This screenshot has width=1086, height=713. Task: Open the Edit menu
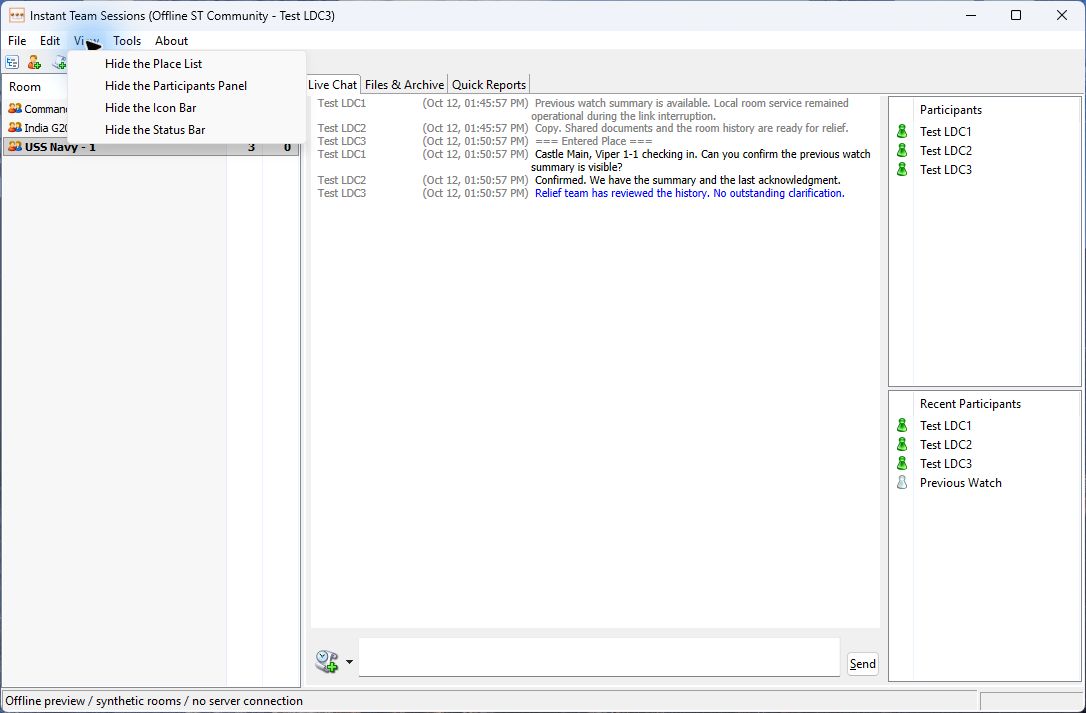click(50, 41)
